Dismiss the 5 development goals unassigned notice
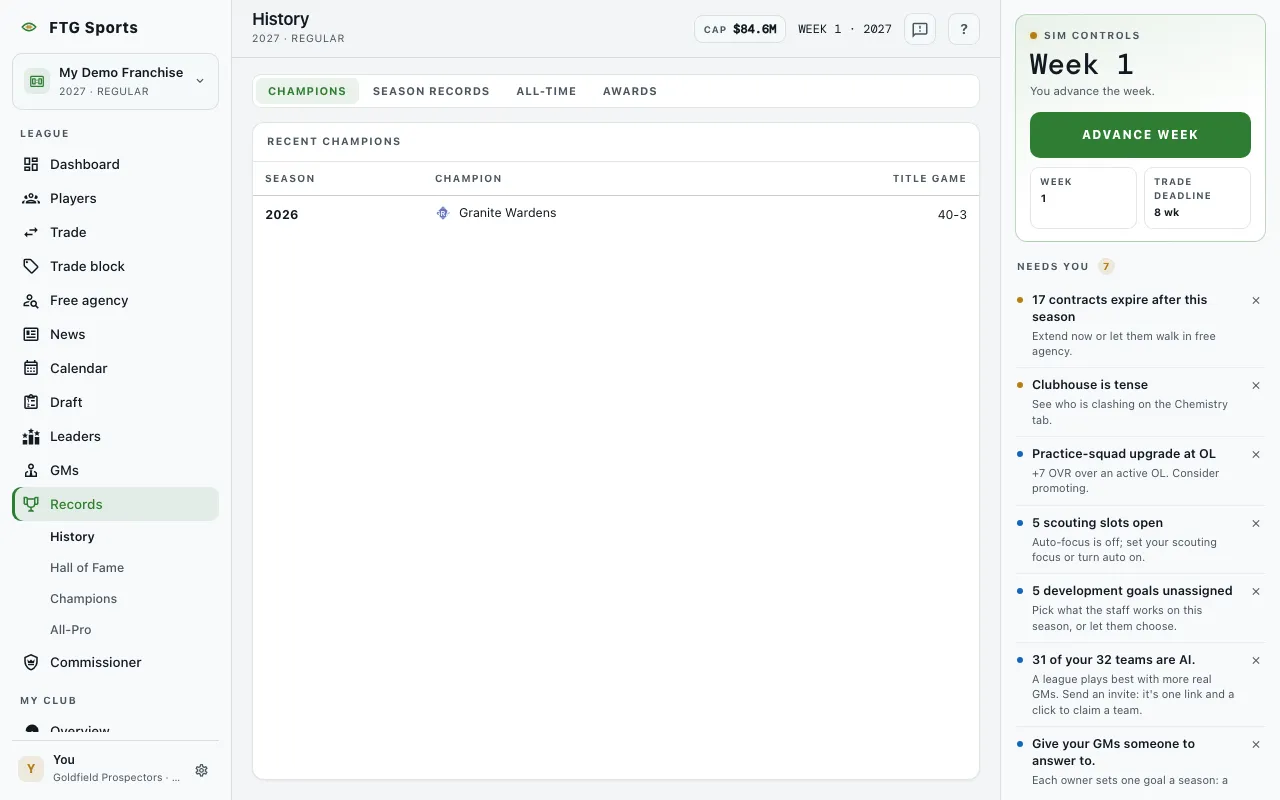 [x=1256, y=591]
